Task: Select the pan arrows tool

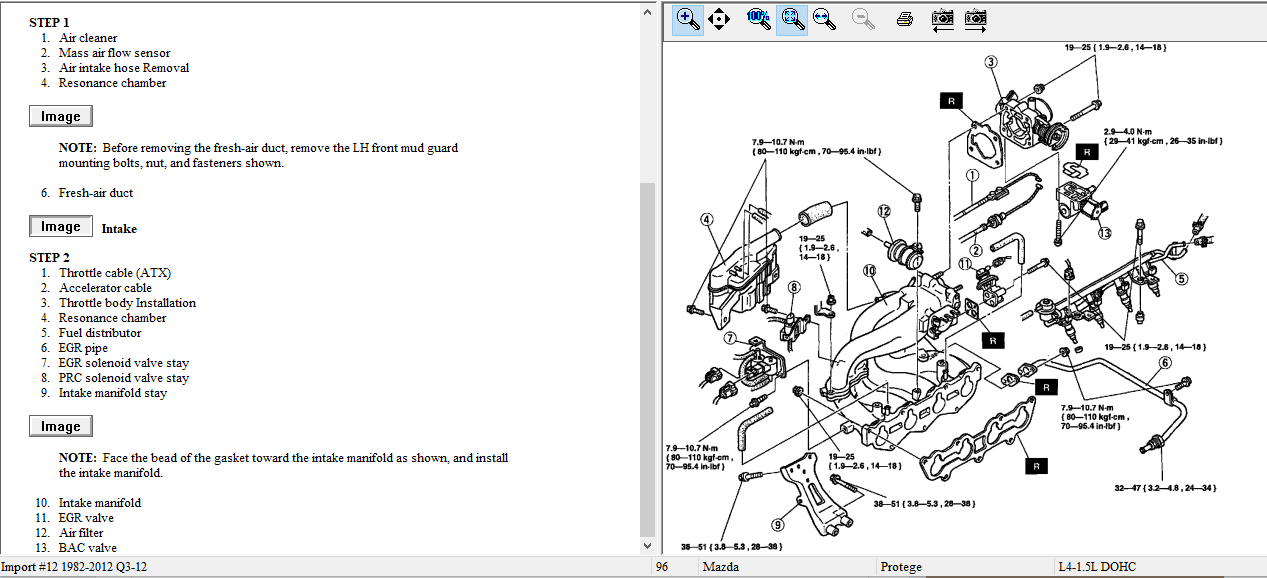Action: [718, 19]
